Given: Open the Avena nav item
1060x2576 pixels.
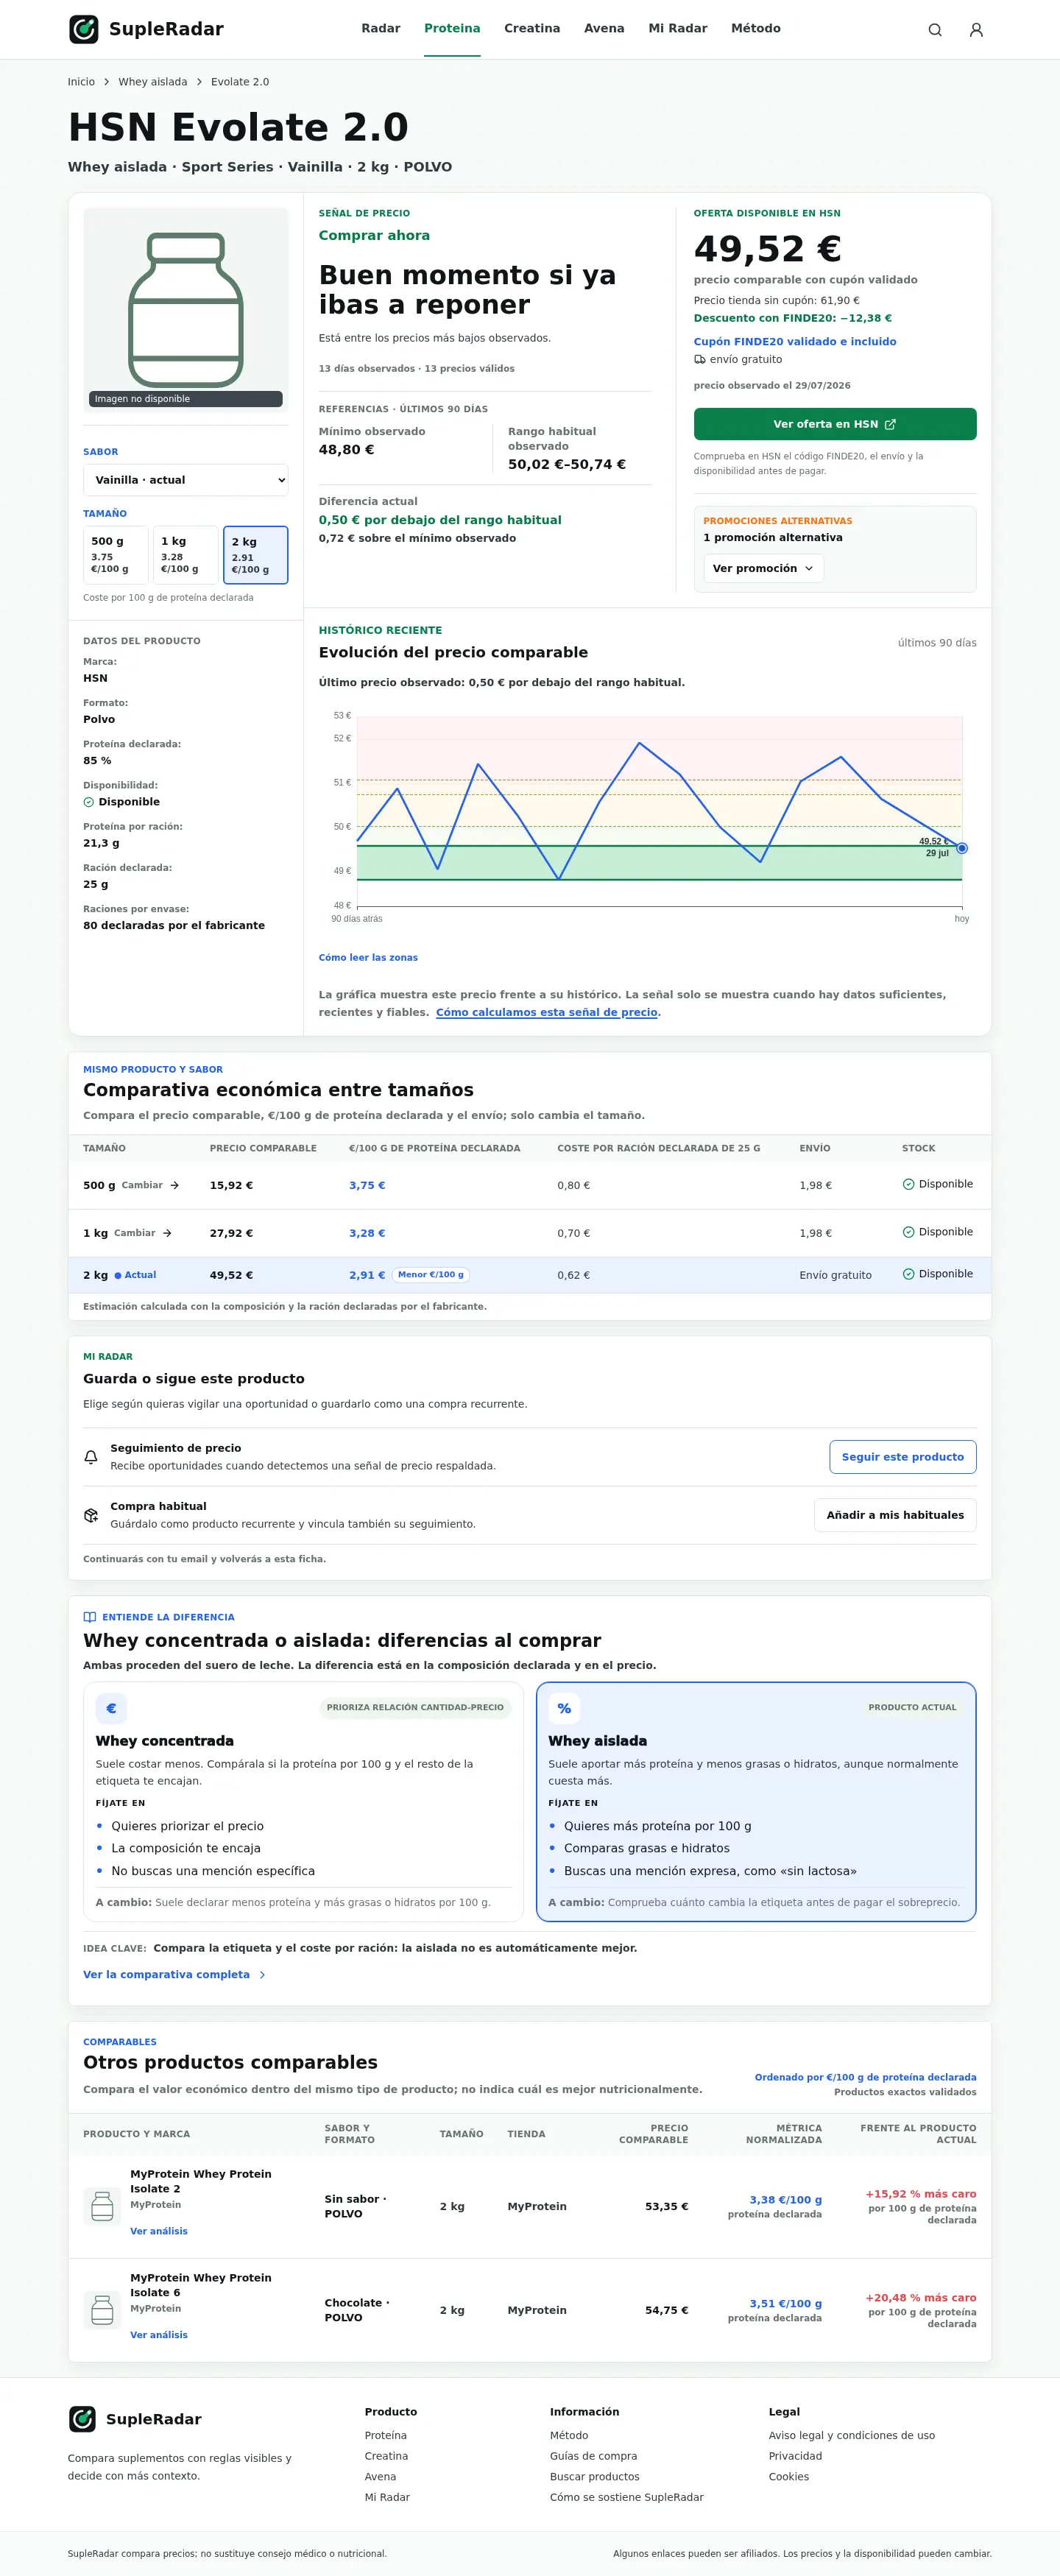Looking at the screenshot, I should pyautogui.click(x=604, y=28).
